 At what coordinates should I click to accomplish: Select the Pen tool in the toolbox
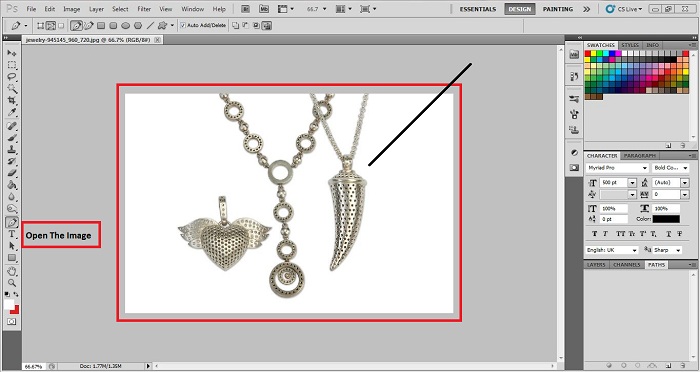coord(12,222)
